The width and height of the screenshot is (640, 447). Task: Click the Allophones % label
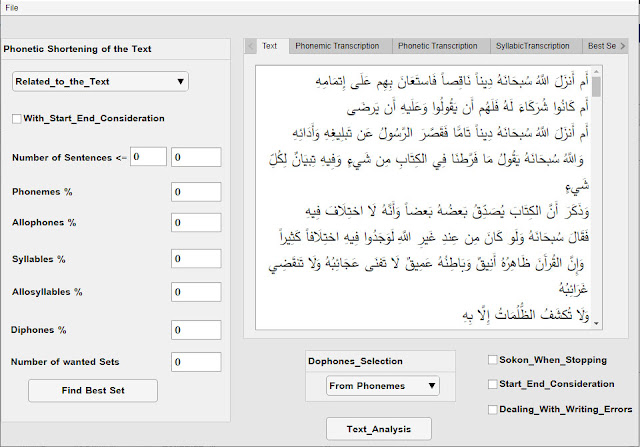(x=44, y=222)
